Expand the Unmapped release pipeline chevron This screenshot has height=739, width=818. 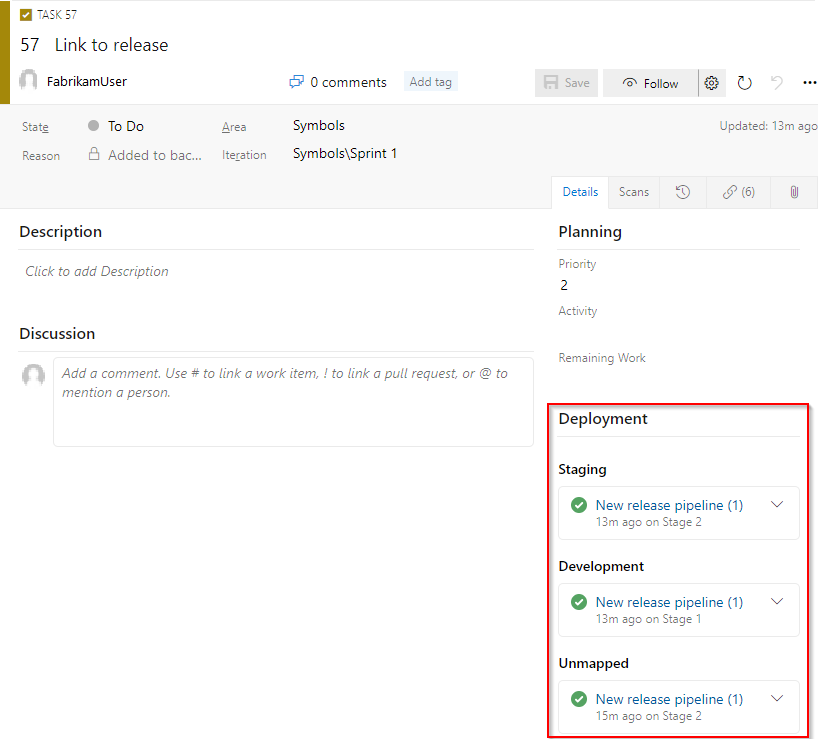(777, 699)
